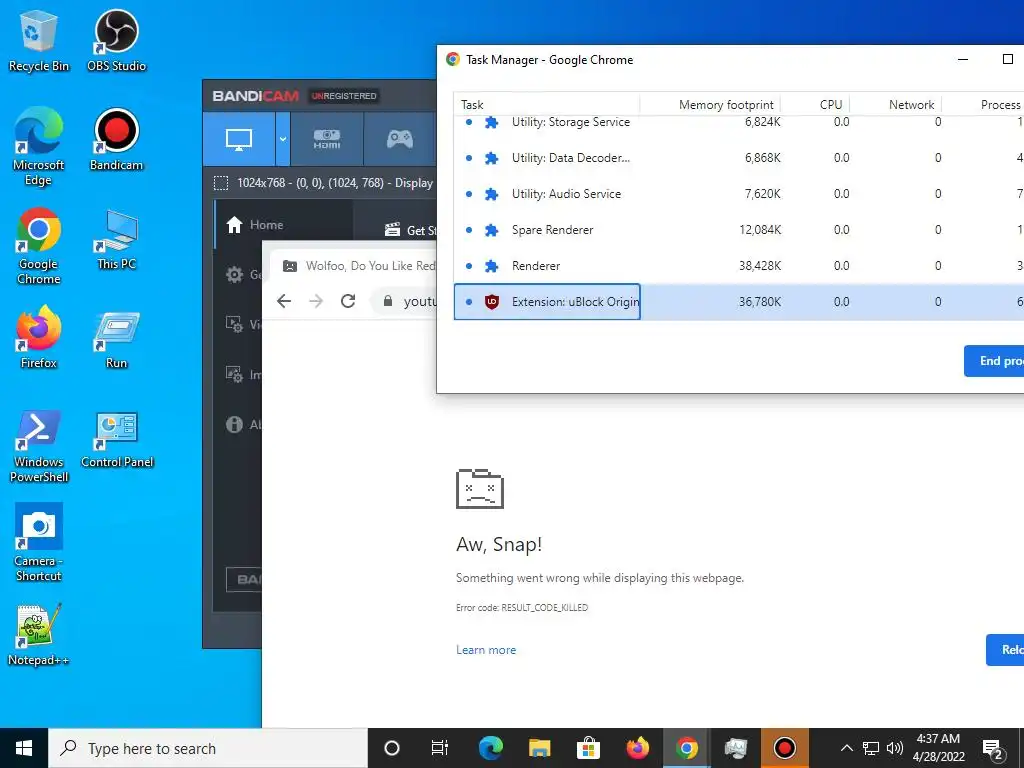Select the Control Panel desktop shortcut

pyautogui.click(x=116, y=440)
